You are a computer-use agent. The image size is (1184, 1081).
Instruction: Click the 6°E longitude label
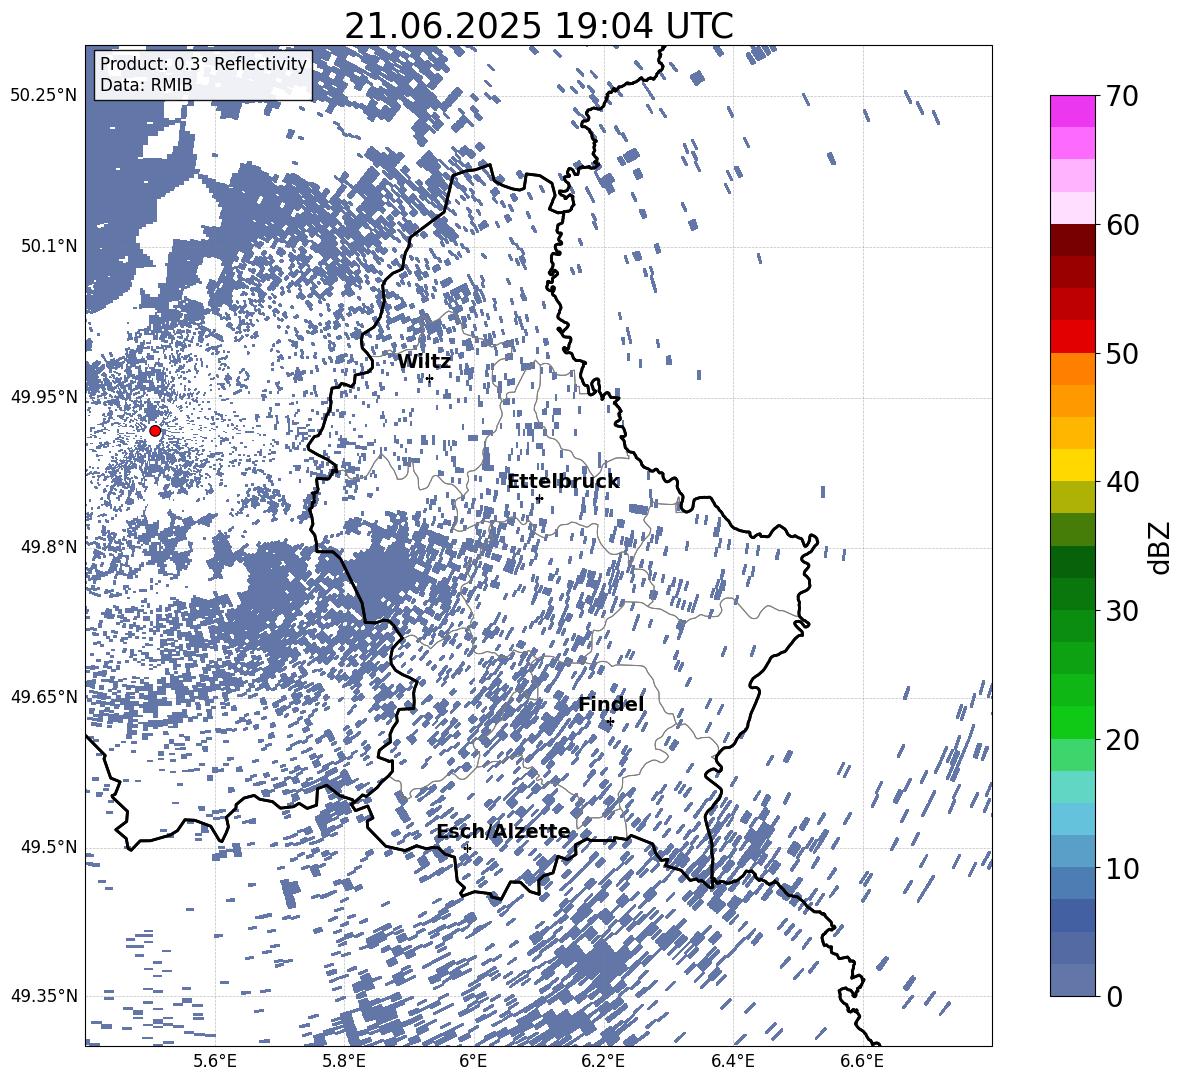(x=473, y=1061)
